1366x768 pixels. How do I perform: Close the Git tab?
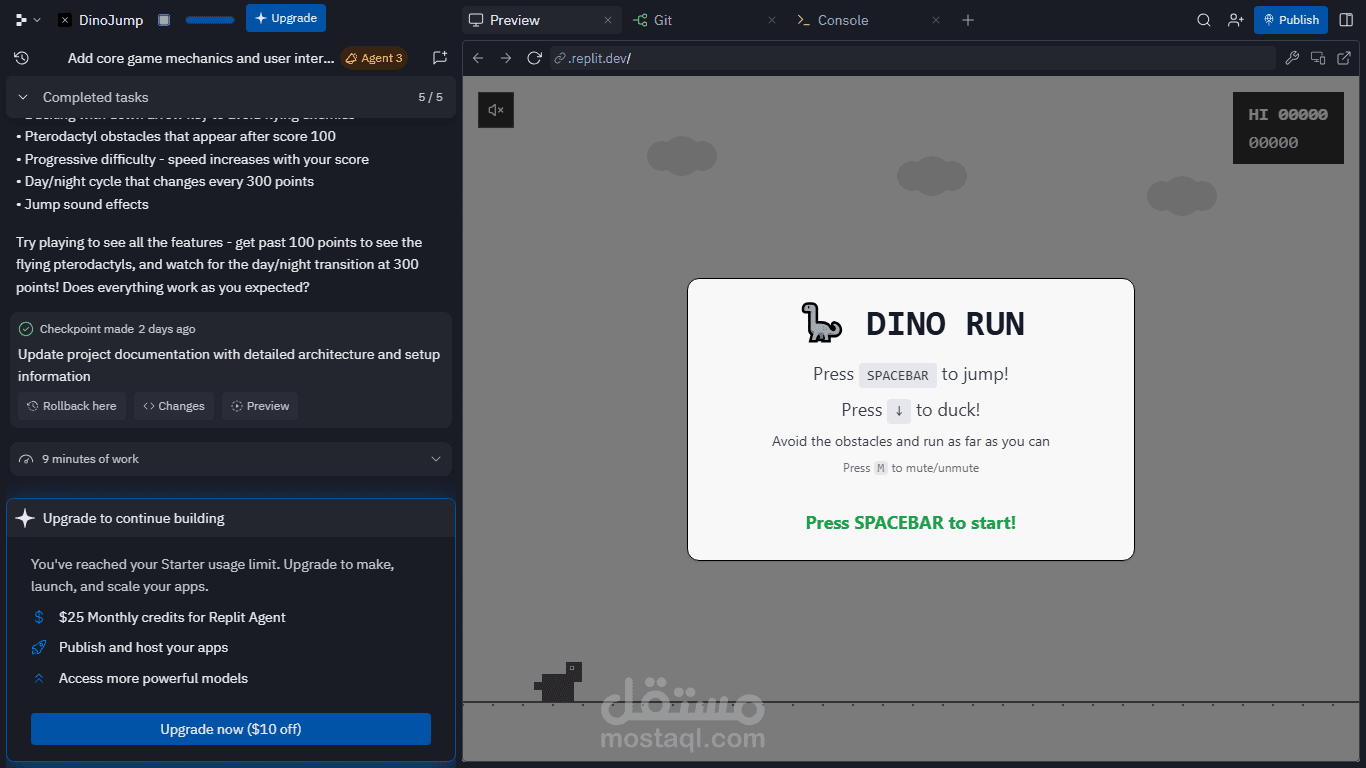[x=771, y=20]
